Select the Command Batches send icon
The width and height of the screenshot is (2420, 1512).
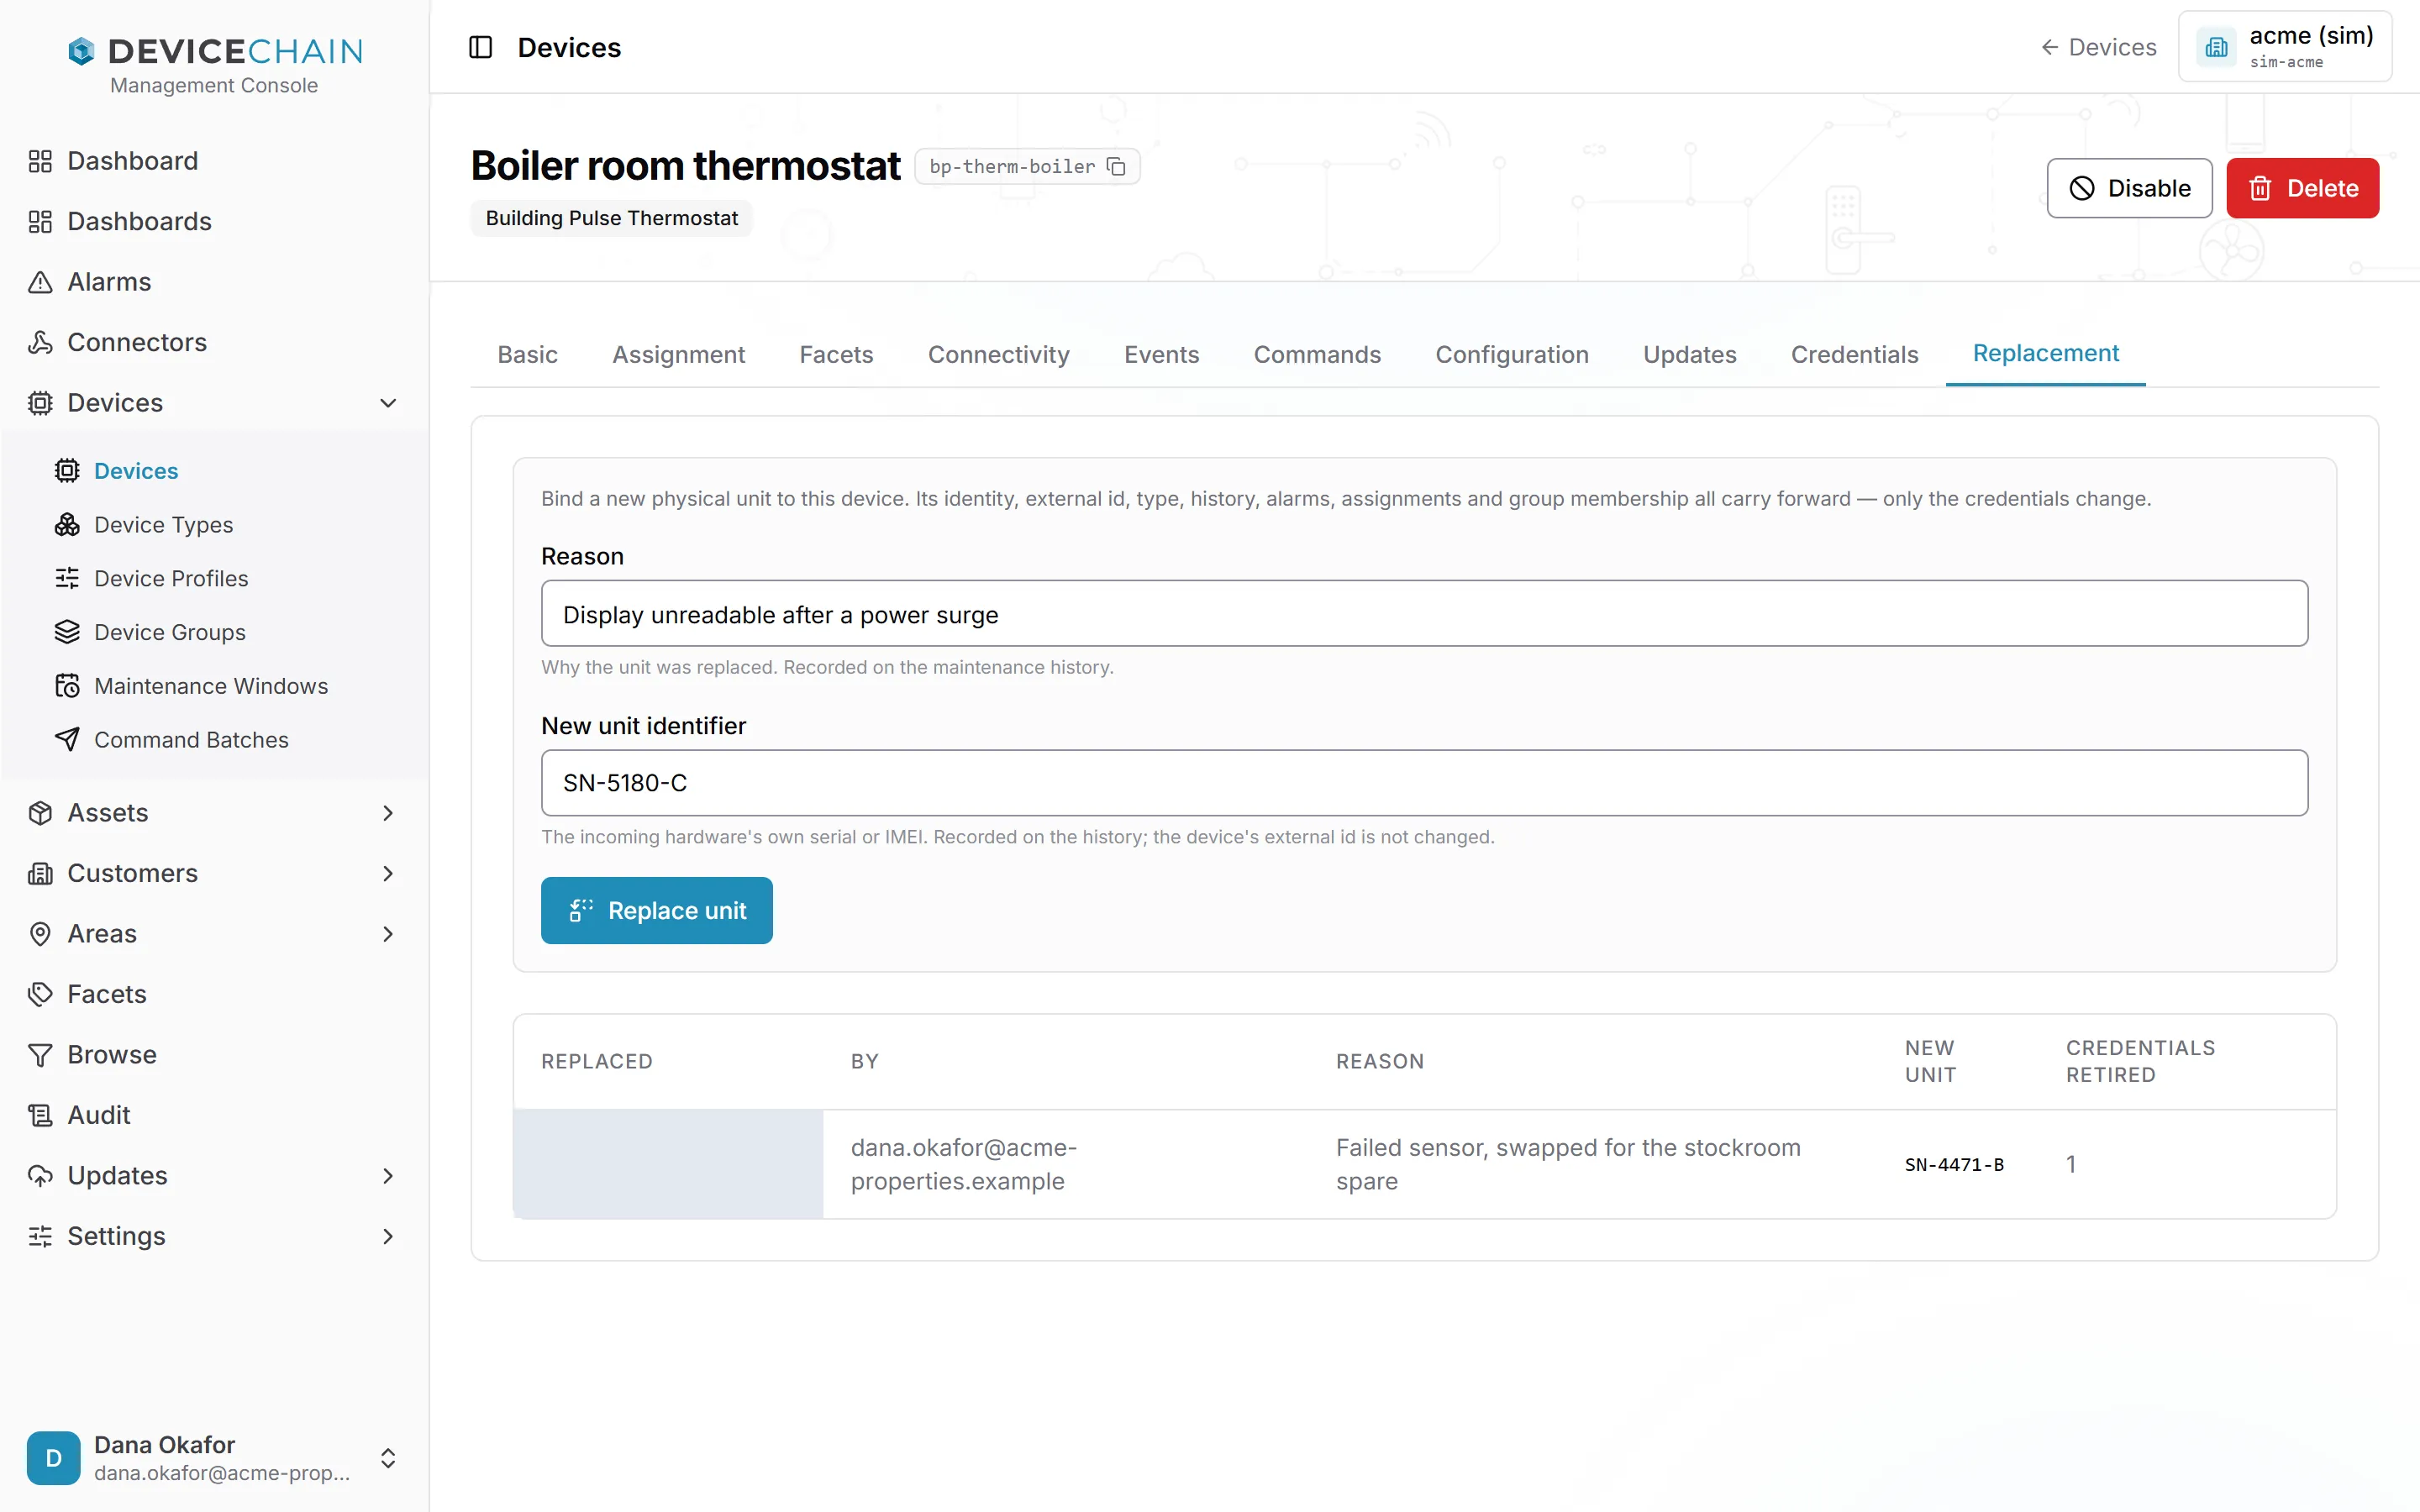pyautogui.click(x=67, y=739)
